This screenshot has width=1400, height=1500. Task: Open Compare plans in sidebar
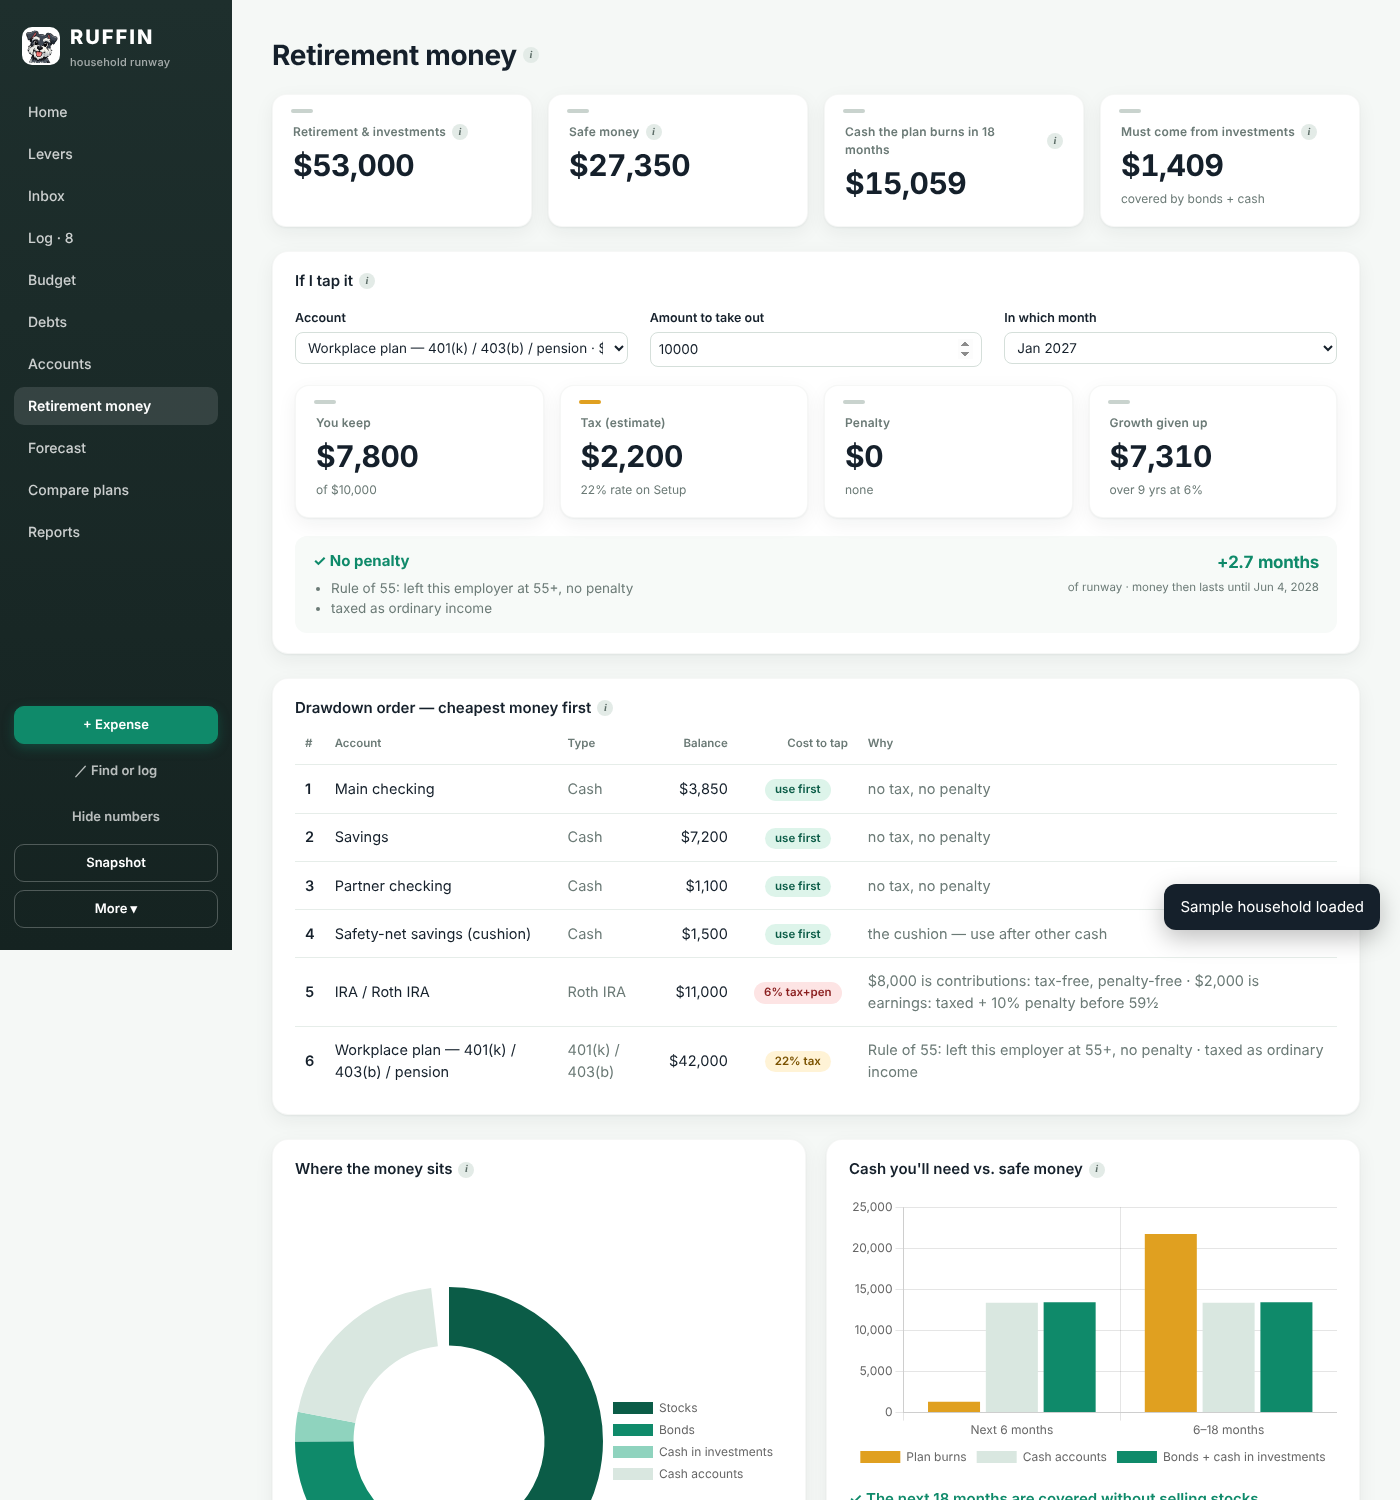tap(116, 490)
